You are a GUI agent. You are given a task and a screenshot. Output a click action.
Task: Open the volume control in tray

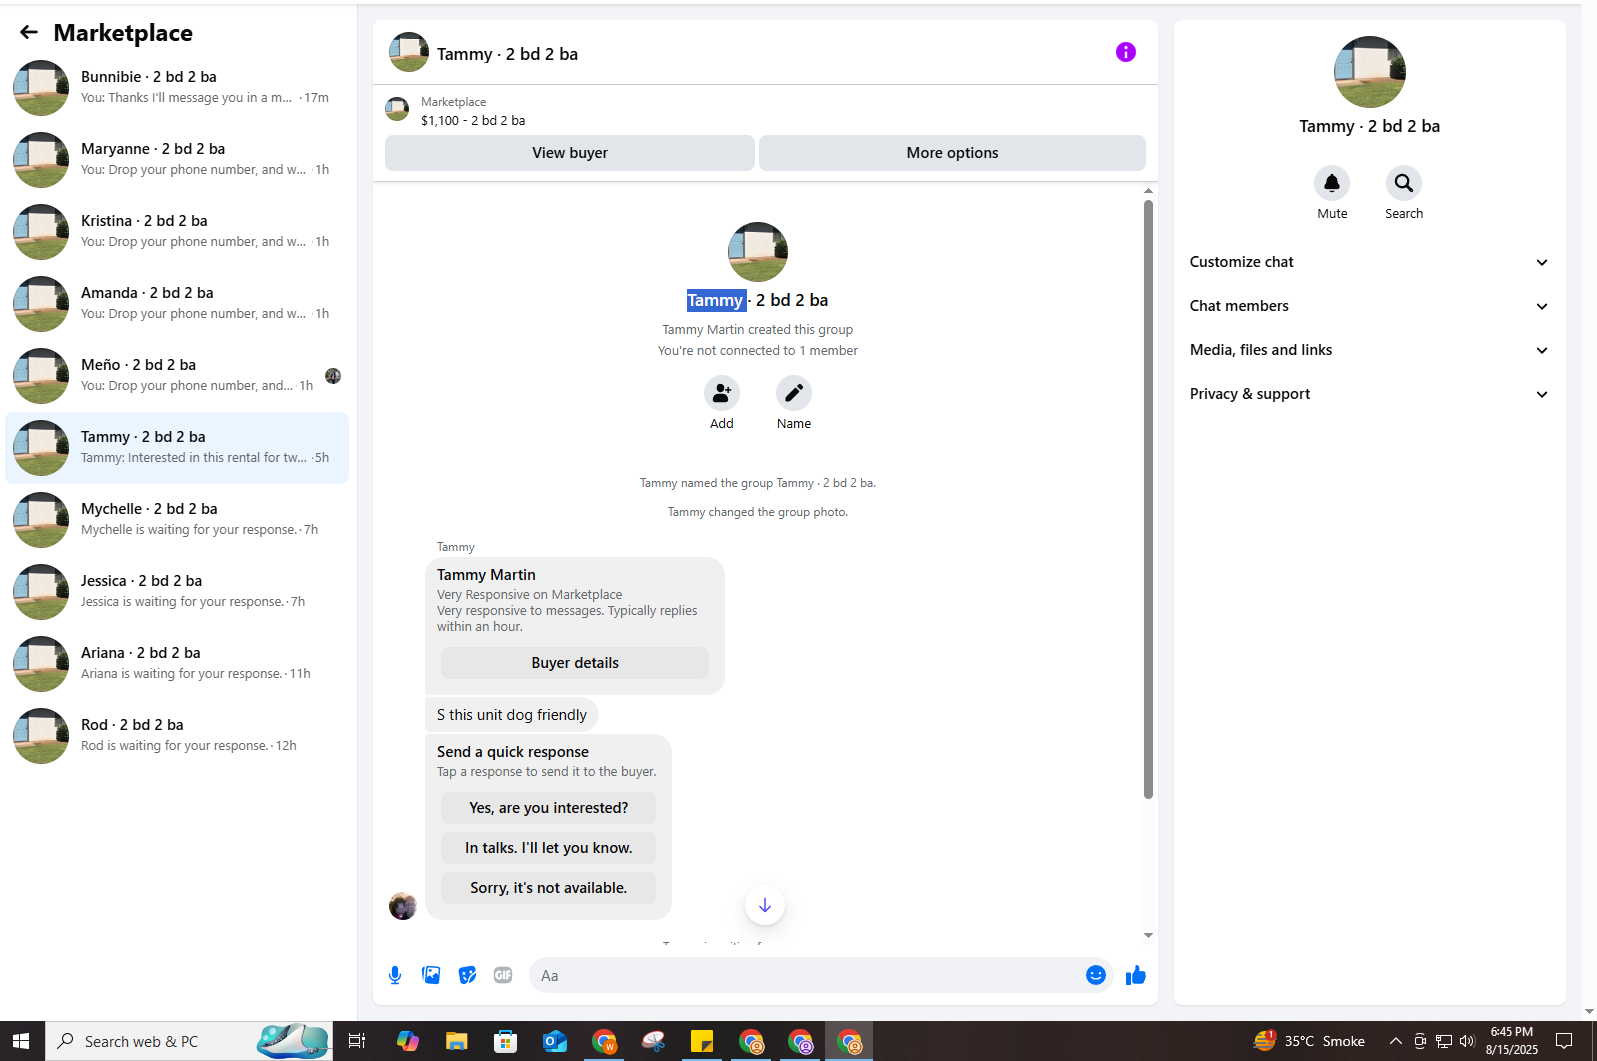[1467, 1041]
